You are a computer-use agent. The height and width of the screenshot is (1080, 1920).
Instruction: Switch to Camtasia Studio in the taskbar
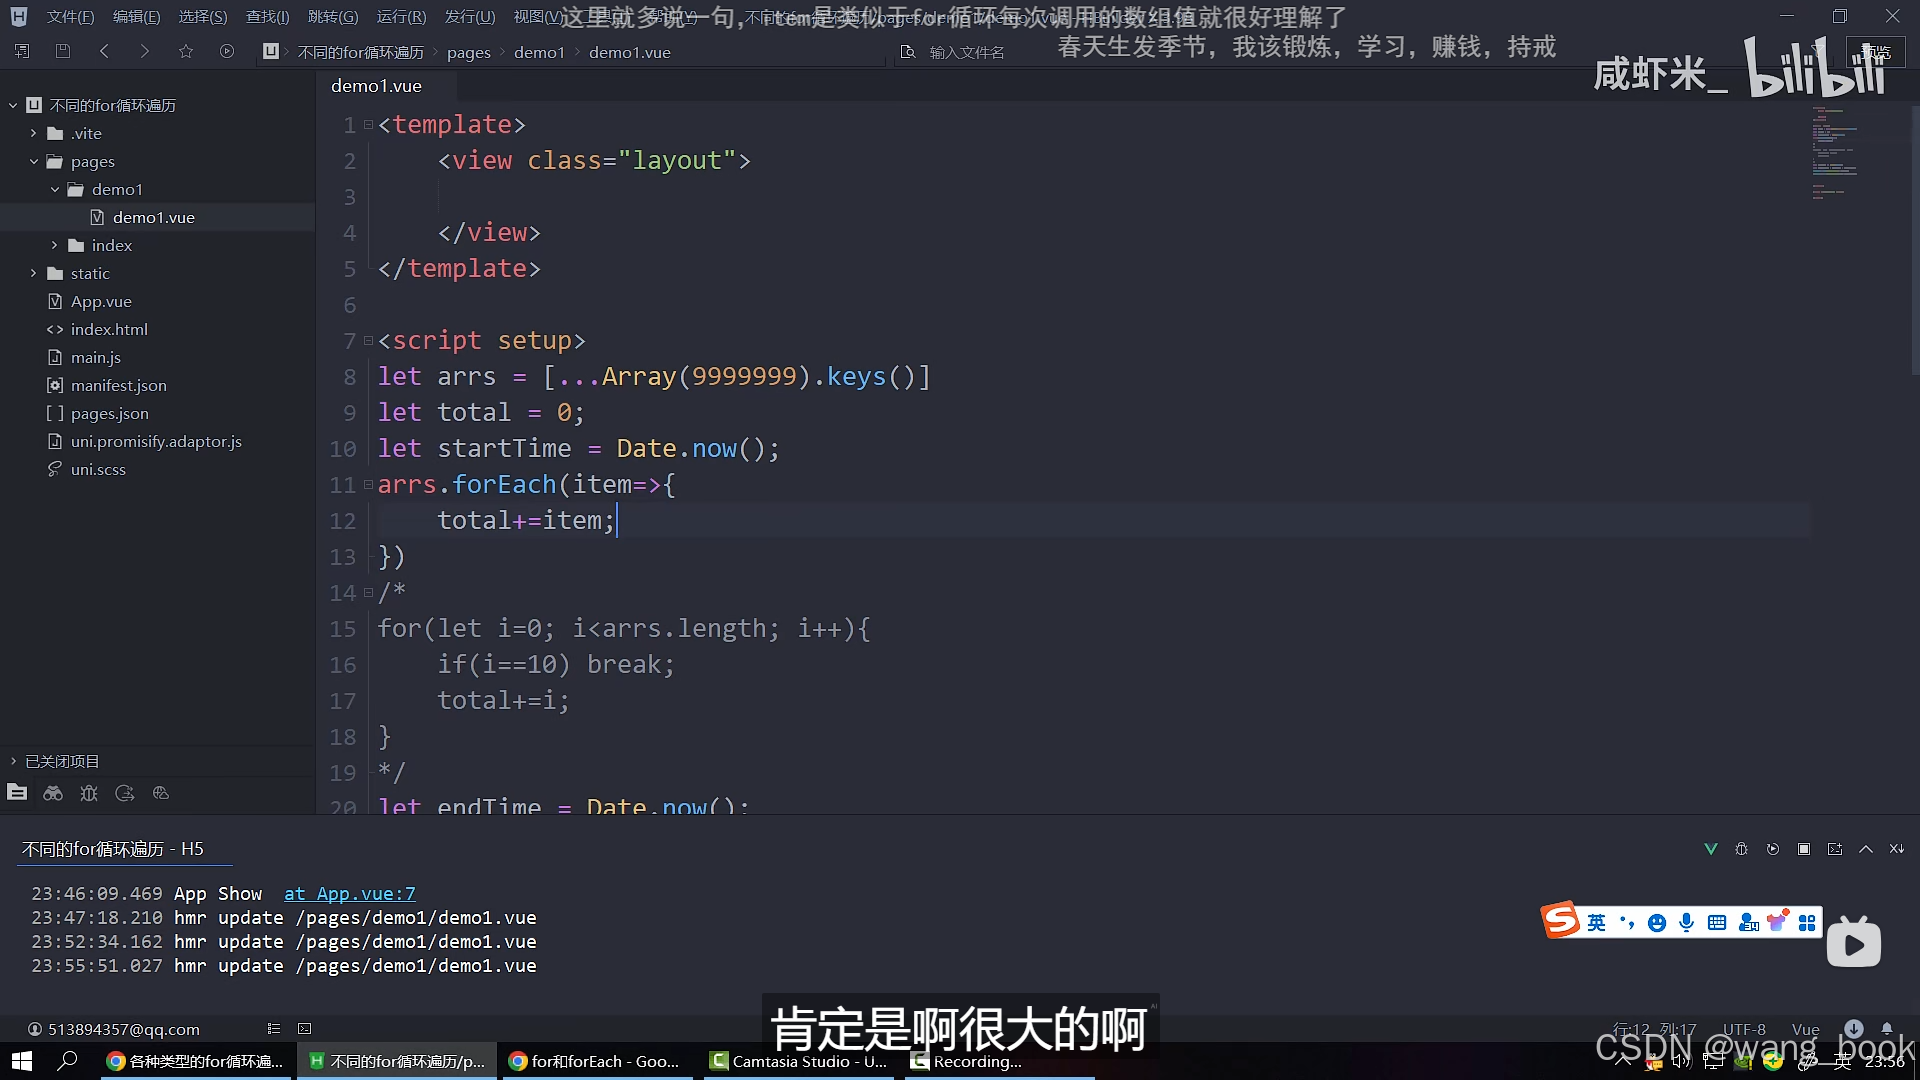(x=798, y=1061)
